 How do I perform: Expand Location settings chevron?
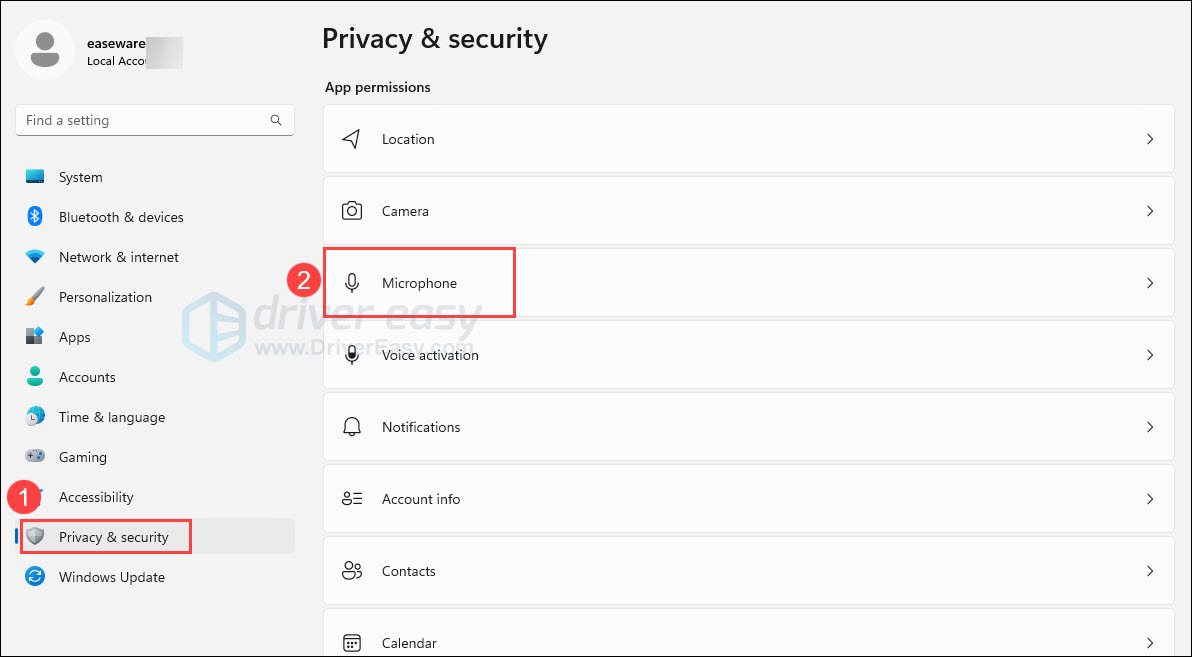[1150, 139]
